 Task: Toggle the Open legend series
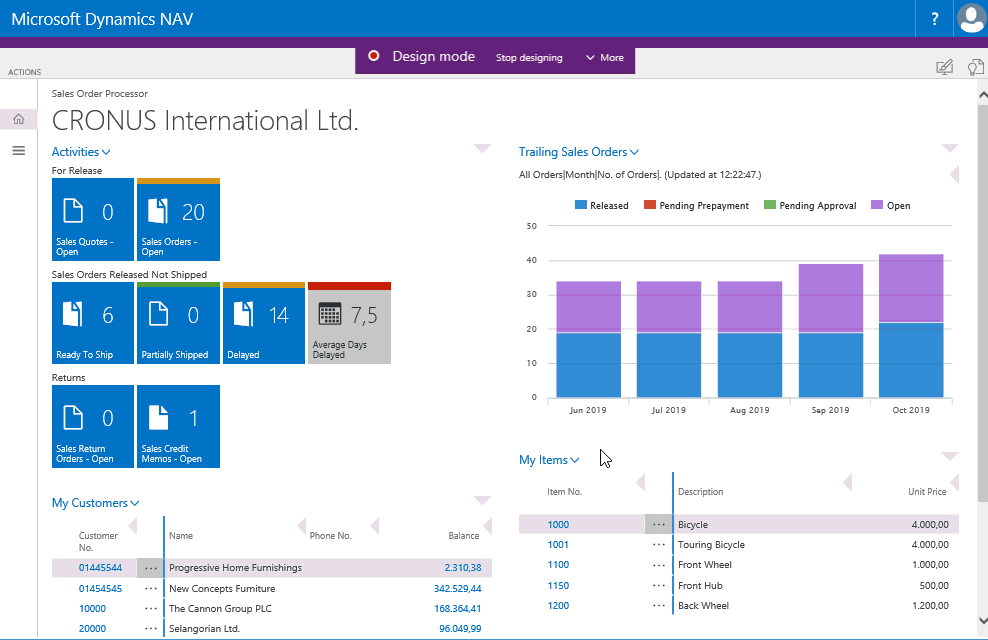click(890, 205)
